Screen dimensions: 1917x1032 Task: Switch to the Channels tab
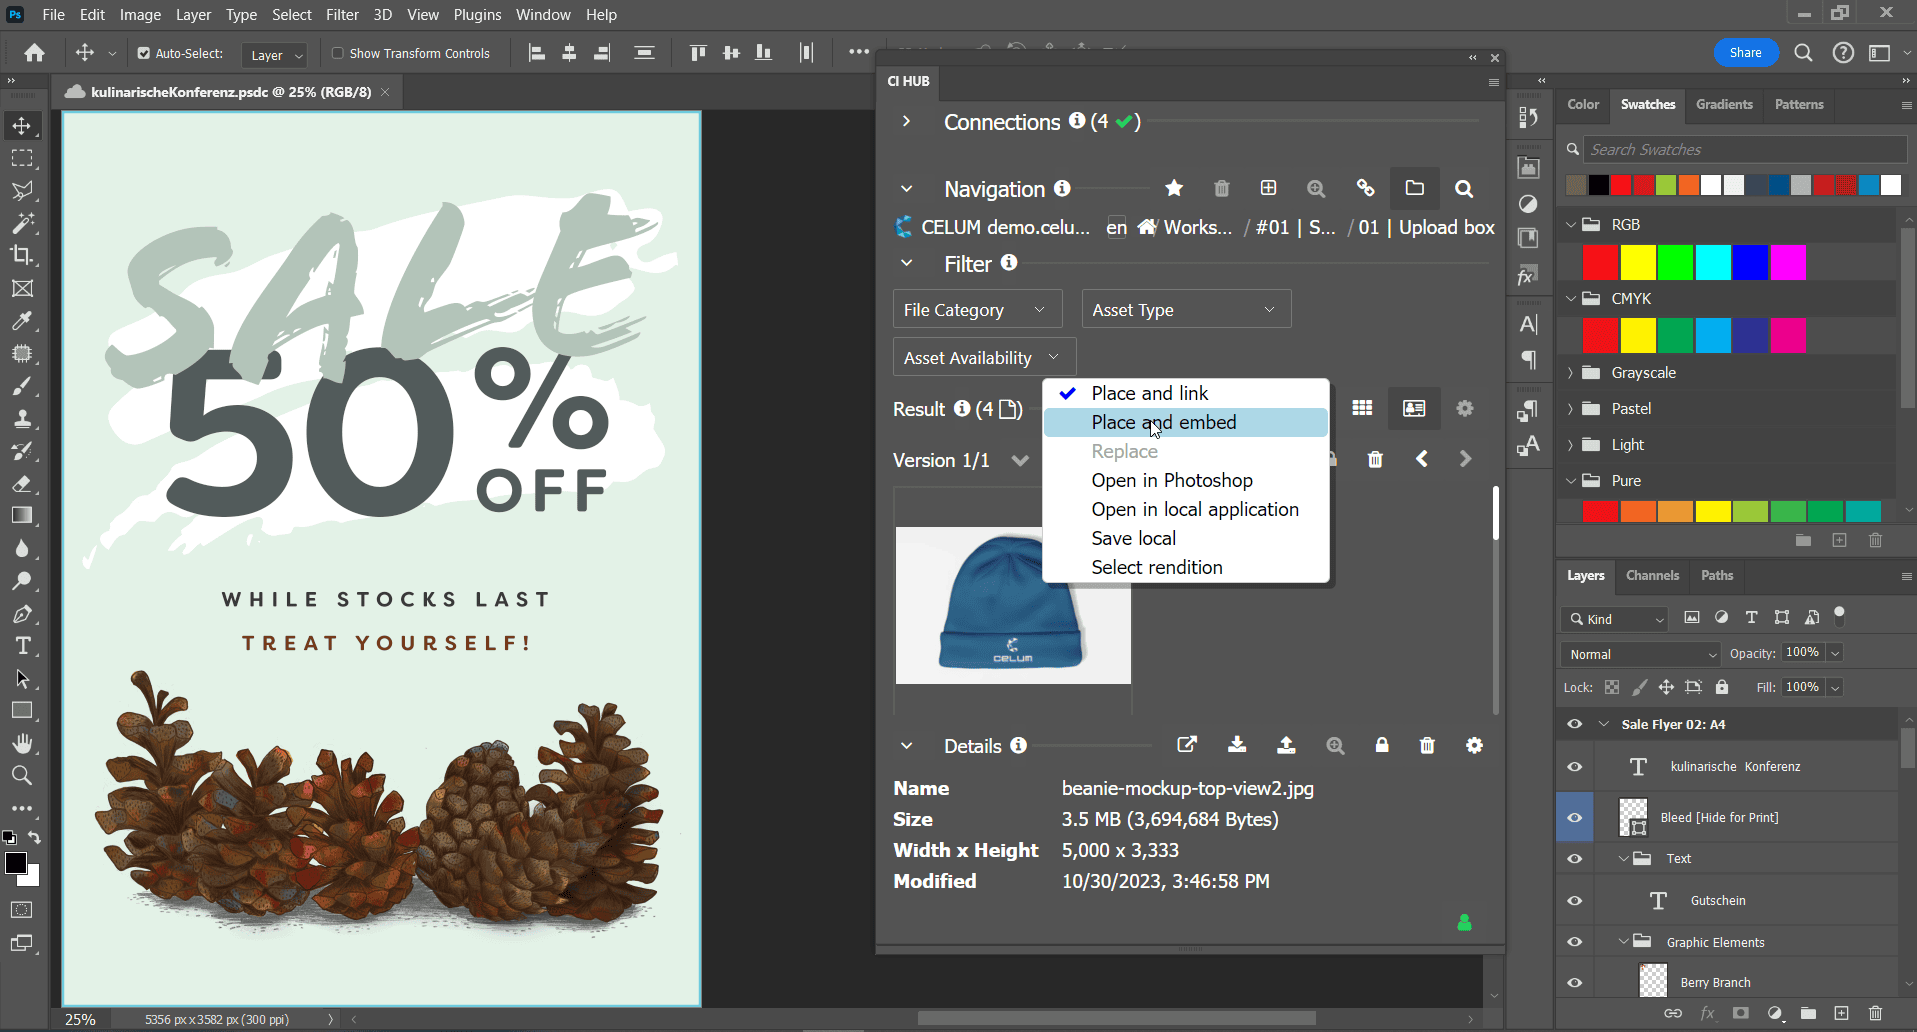pyautogui.click(x=1652, y=576)
